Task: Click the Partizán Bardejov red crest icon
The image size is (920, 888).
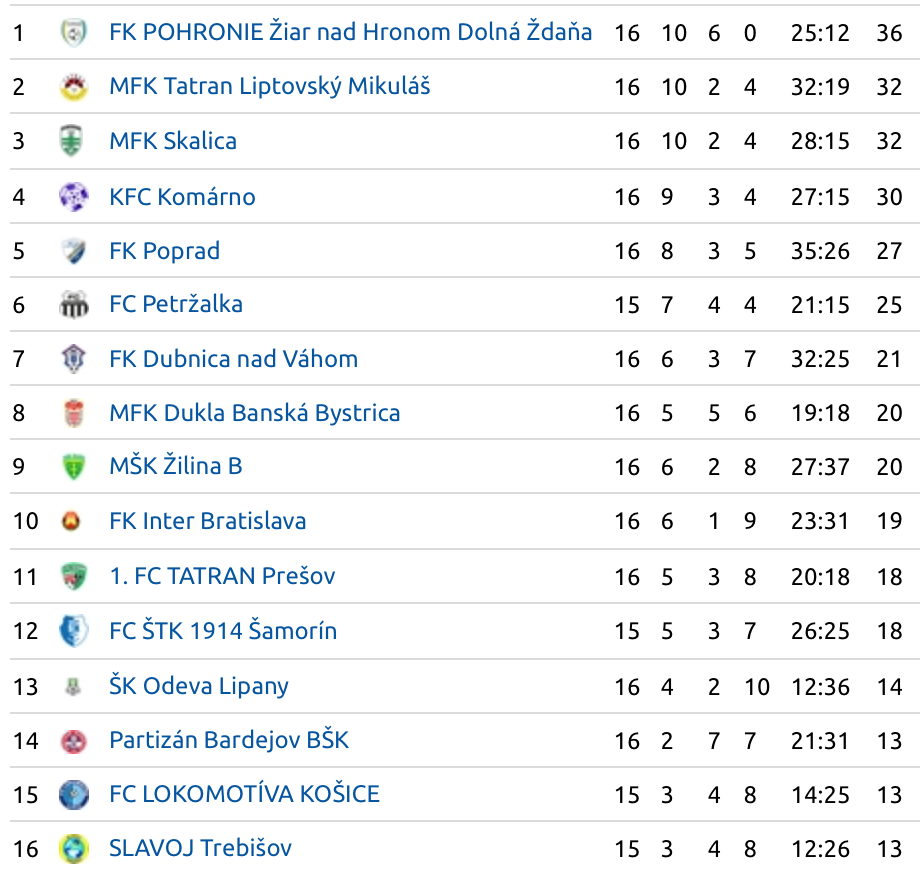Action: [74, 741]
